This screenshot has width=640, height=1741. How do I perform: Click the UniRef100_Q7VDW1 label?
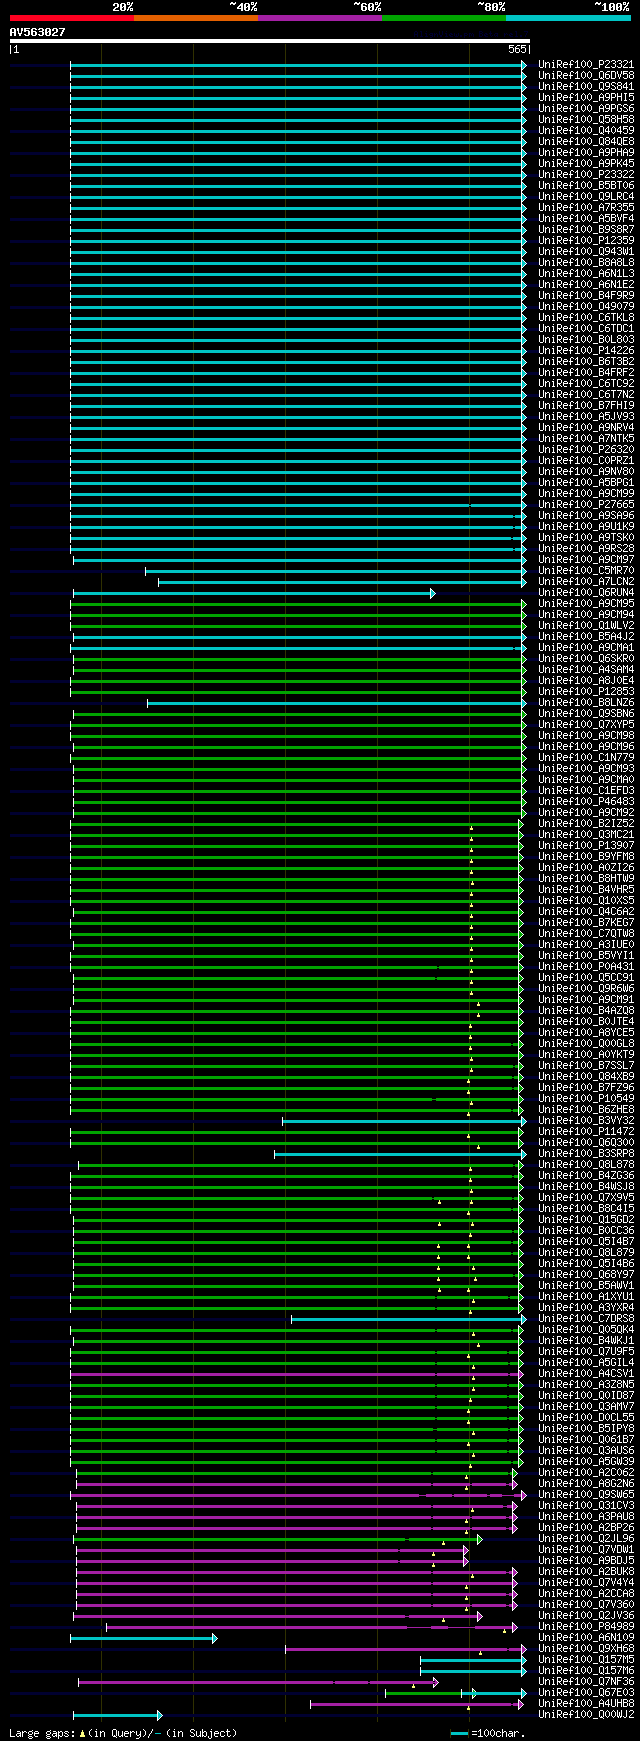click(x=586, y=1549)
